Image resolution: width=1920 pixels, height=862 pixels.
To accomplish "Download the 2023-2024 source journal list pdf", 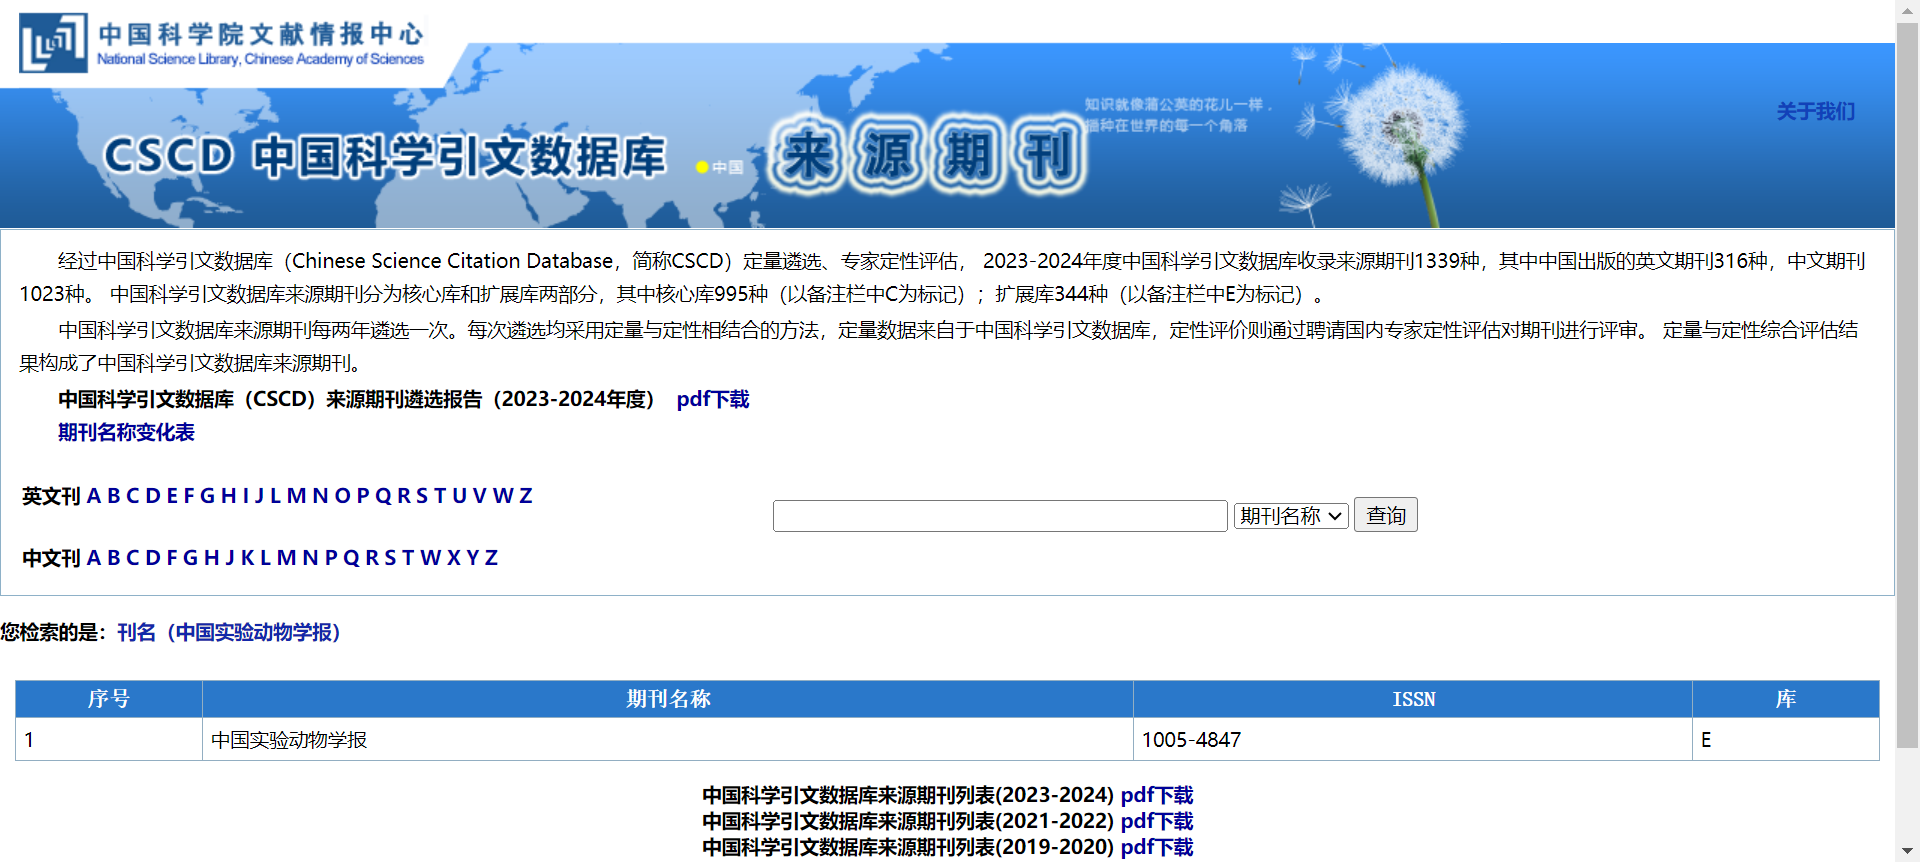I will [x=1157, y=795].
